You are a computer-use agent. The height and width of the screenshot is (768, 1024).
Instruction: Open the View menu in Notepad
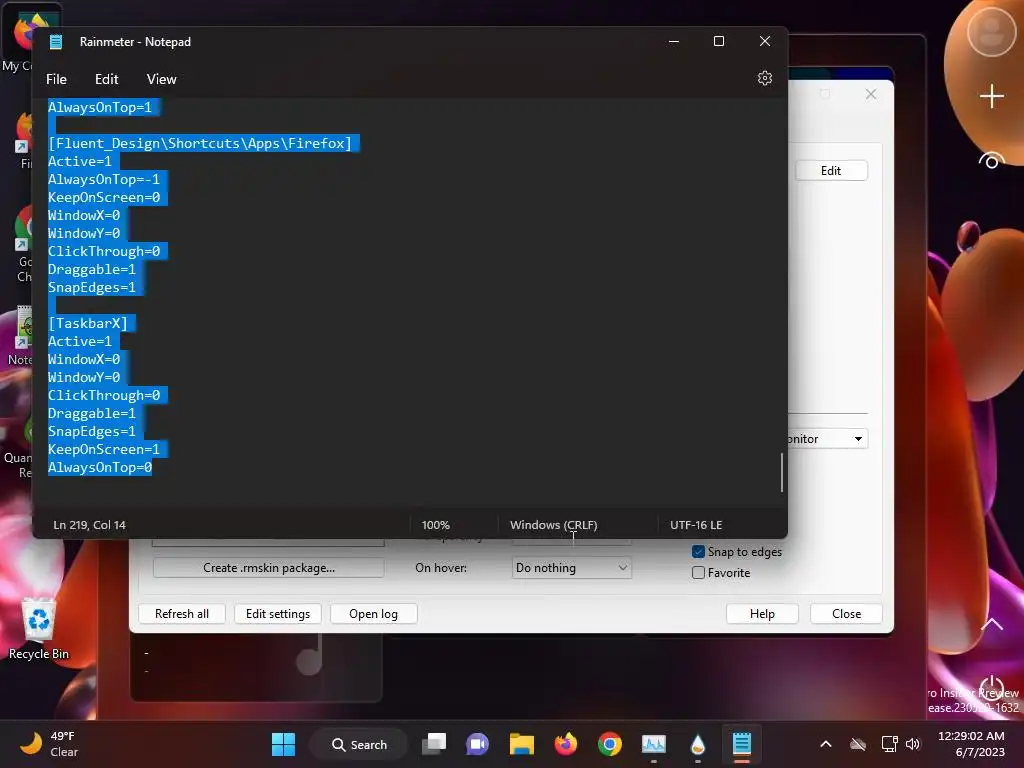pos(161,79)
